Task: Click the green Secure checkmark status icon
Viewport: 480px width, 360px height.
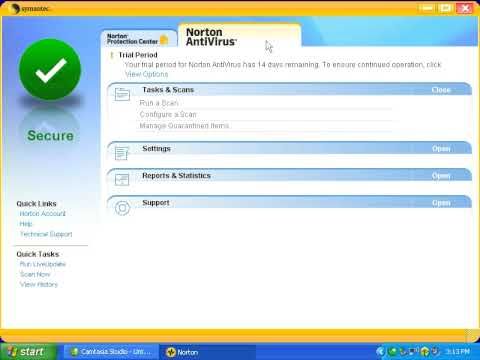Action: pyautogui.click(x=50, y=69)
